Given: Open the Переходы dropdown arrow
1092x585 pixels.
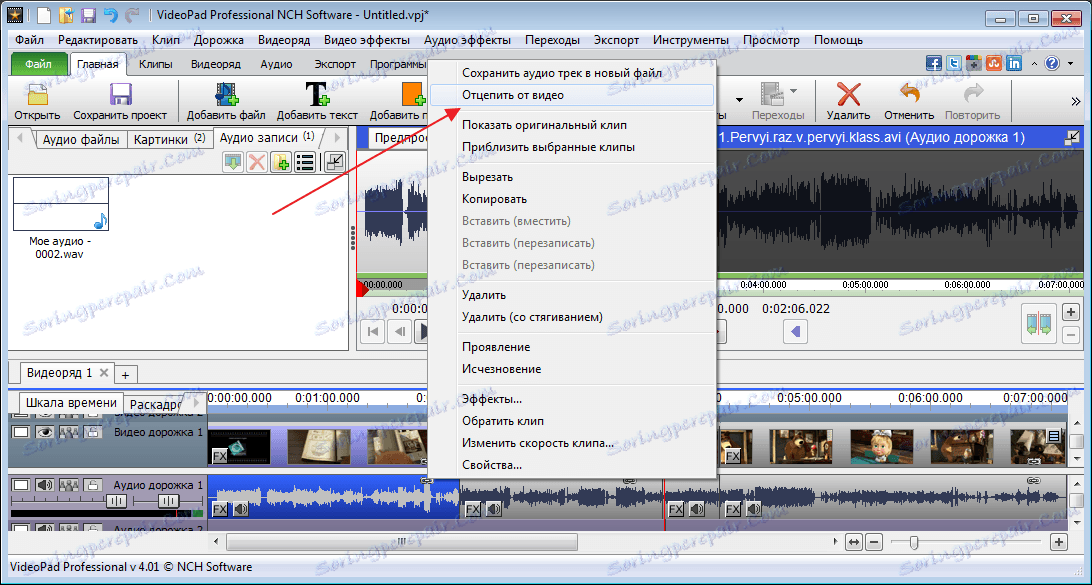Looking at the screenshot, I should point(793,91).
